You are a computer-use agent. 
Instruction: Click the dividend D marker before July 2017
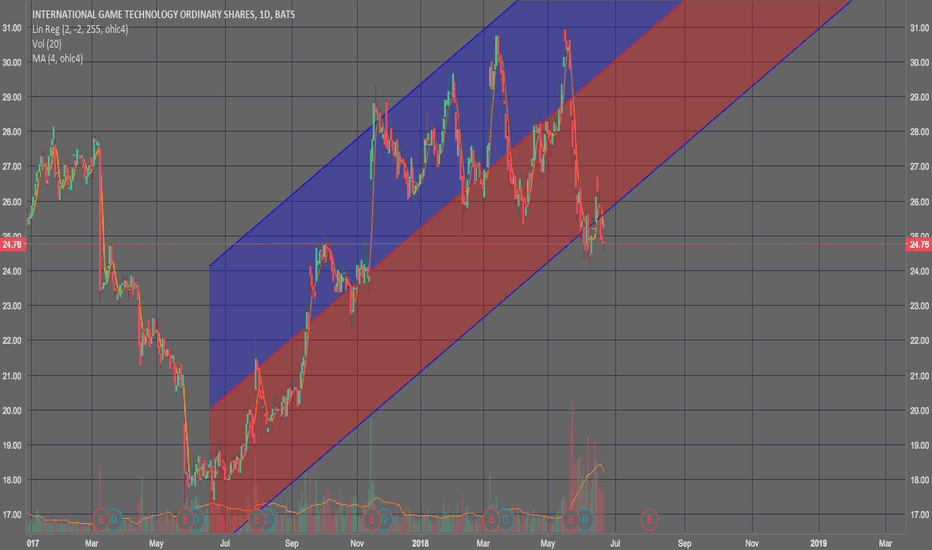(x=197, y=520)
